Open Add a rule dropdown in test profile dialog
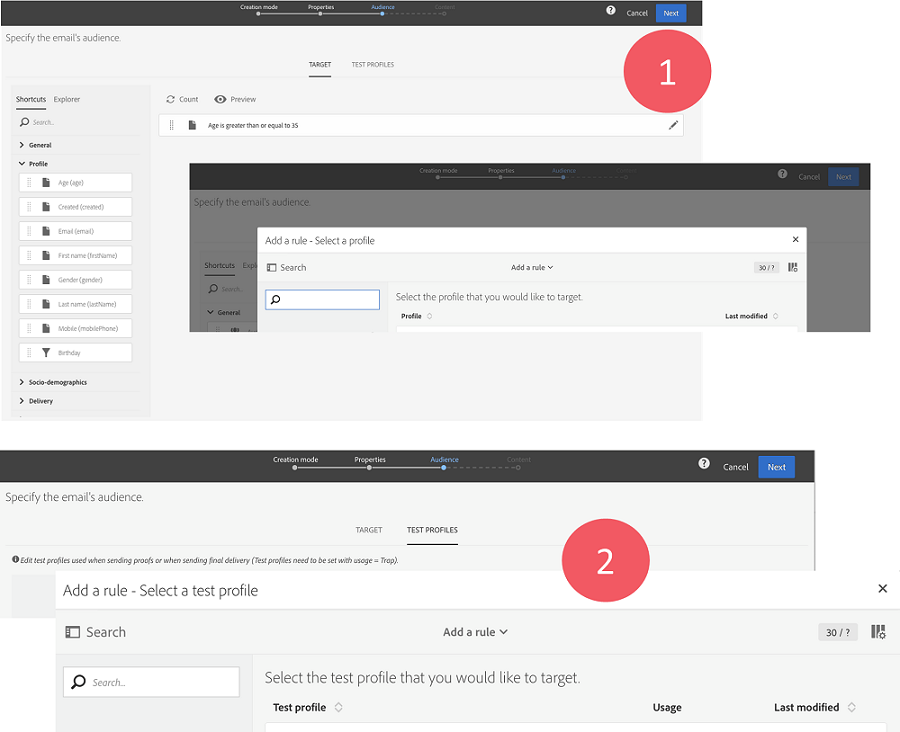This screenshot has height=732, width=900. pos(475,632)
